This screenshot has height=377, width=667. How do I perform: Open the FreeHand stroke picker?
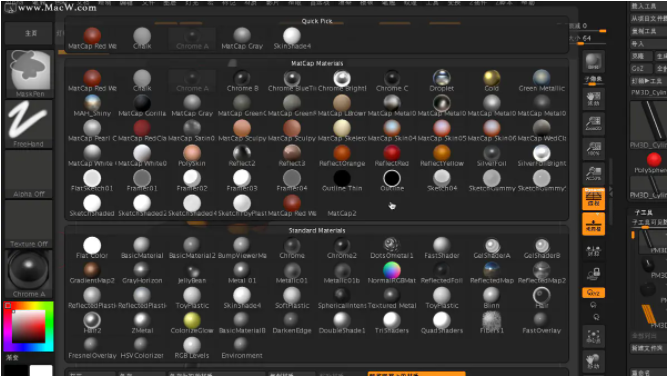coord(29,124)
